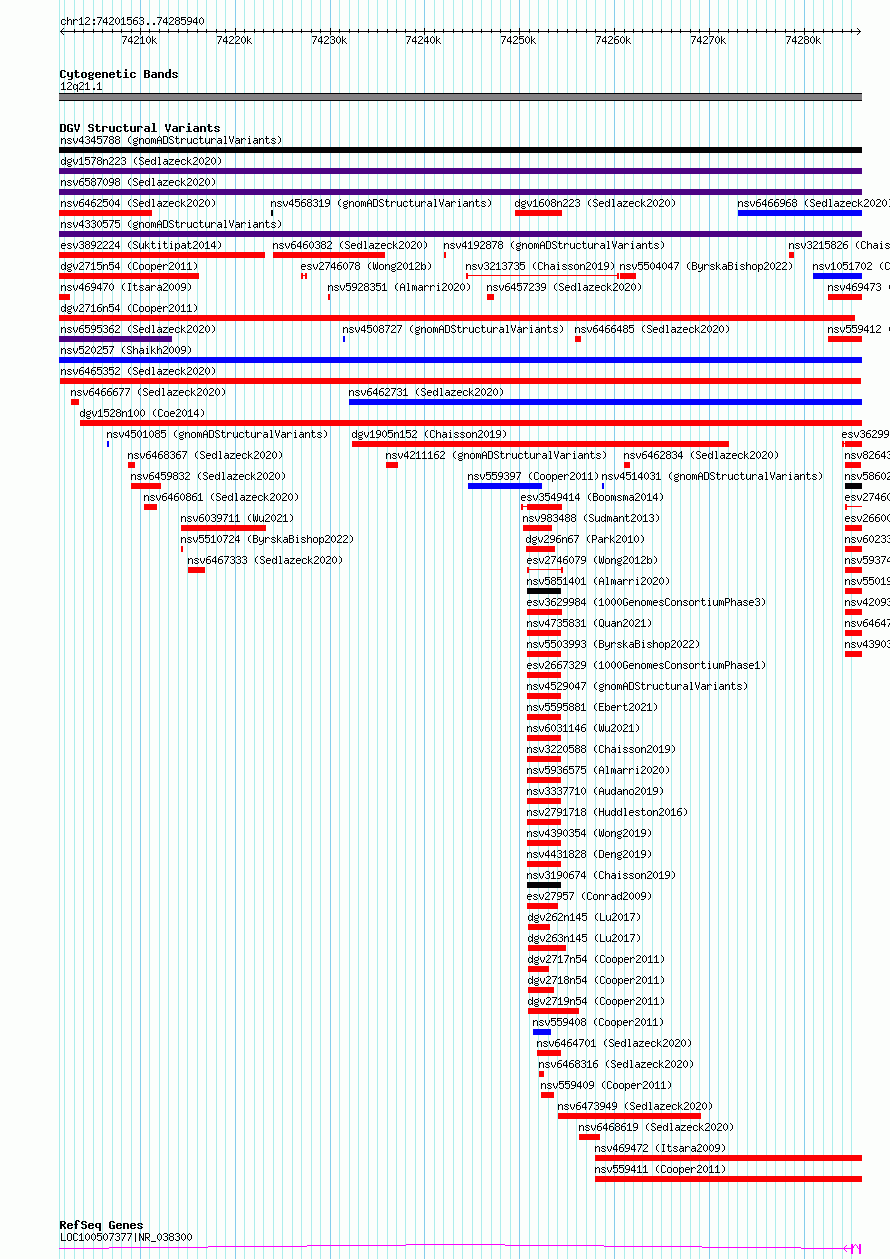Select variant nsv3215826 label
The width and height of the screenshot is (890, 1259).
pyautogui.click(x=839, y=245)
